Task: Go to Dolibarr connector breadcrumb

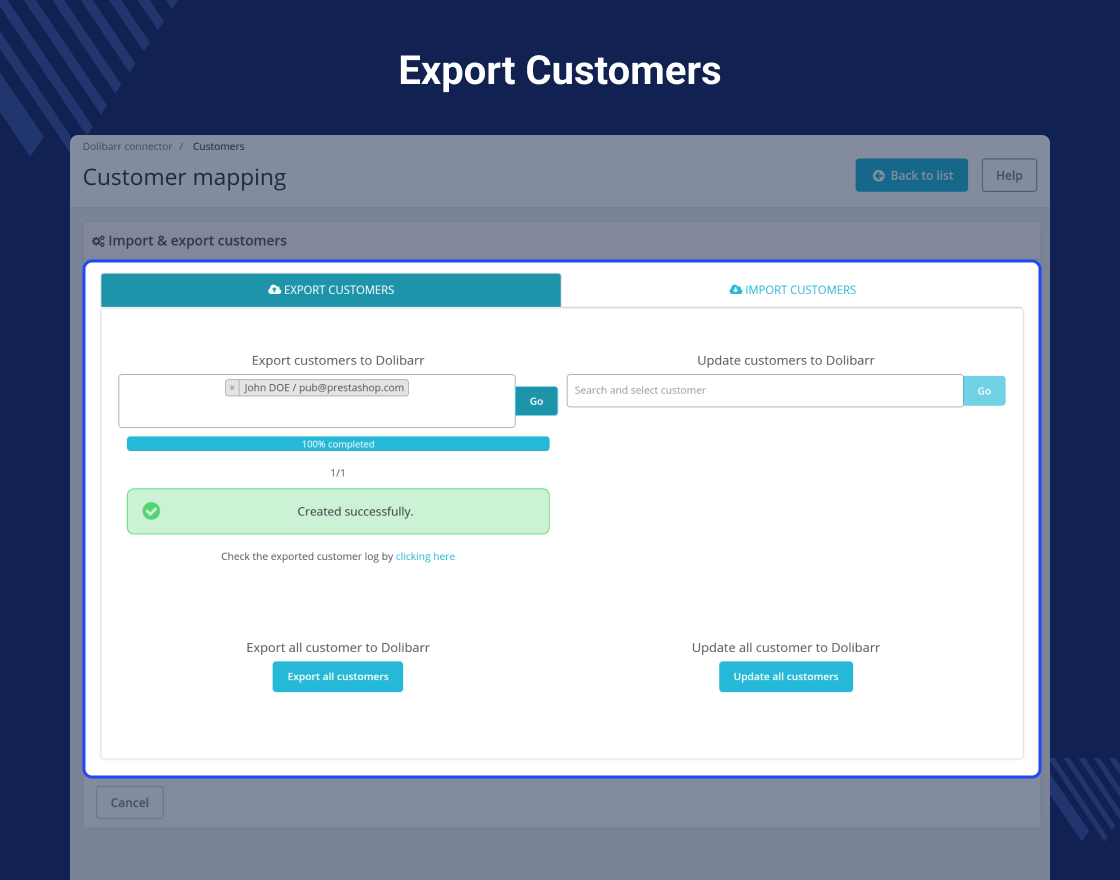Action: click(x=127, y=146)
